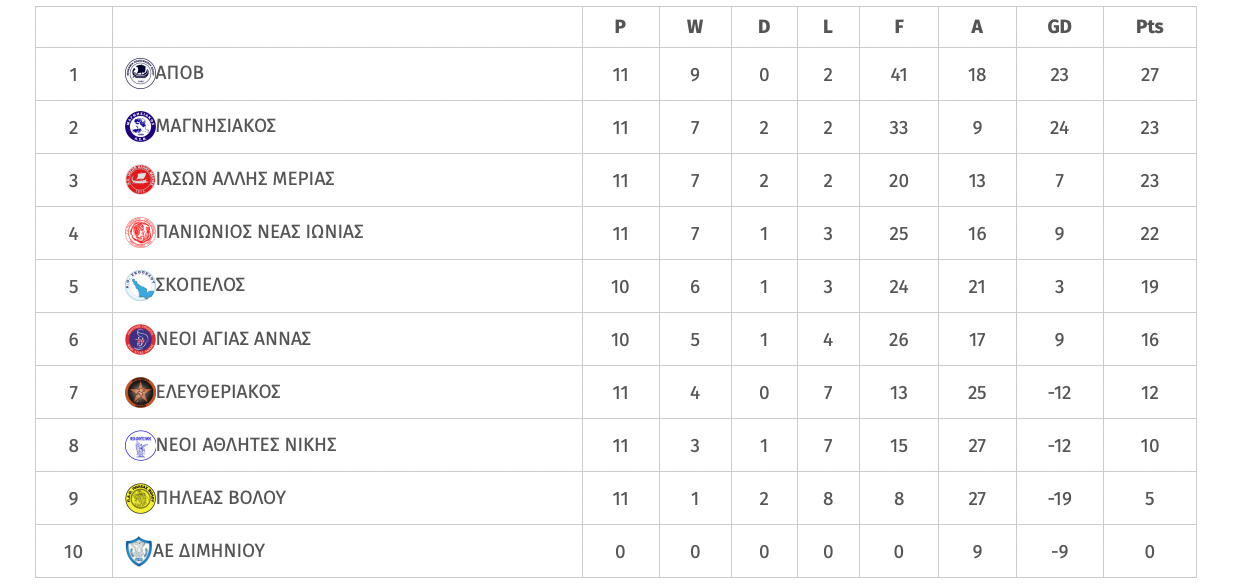The height and width of the screenshot is (588, 1241).
Task: Open the ΣΚΟΠΕΛΟΣ island-shaped team logo
Action: coord(140,286)
